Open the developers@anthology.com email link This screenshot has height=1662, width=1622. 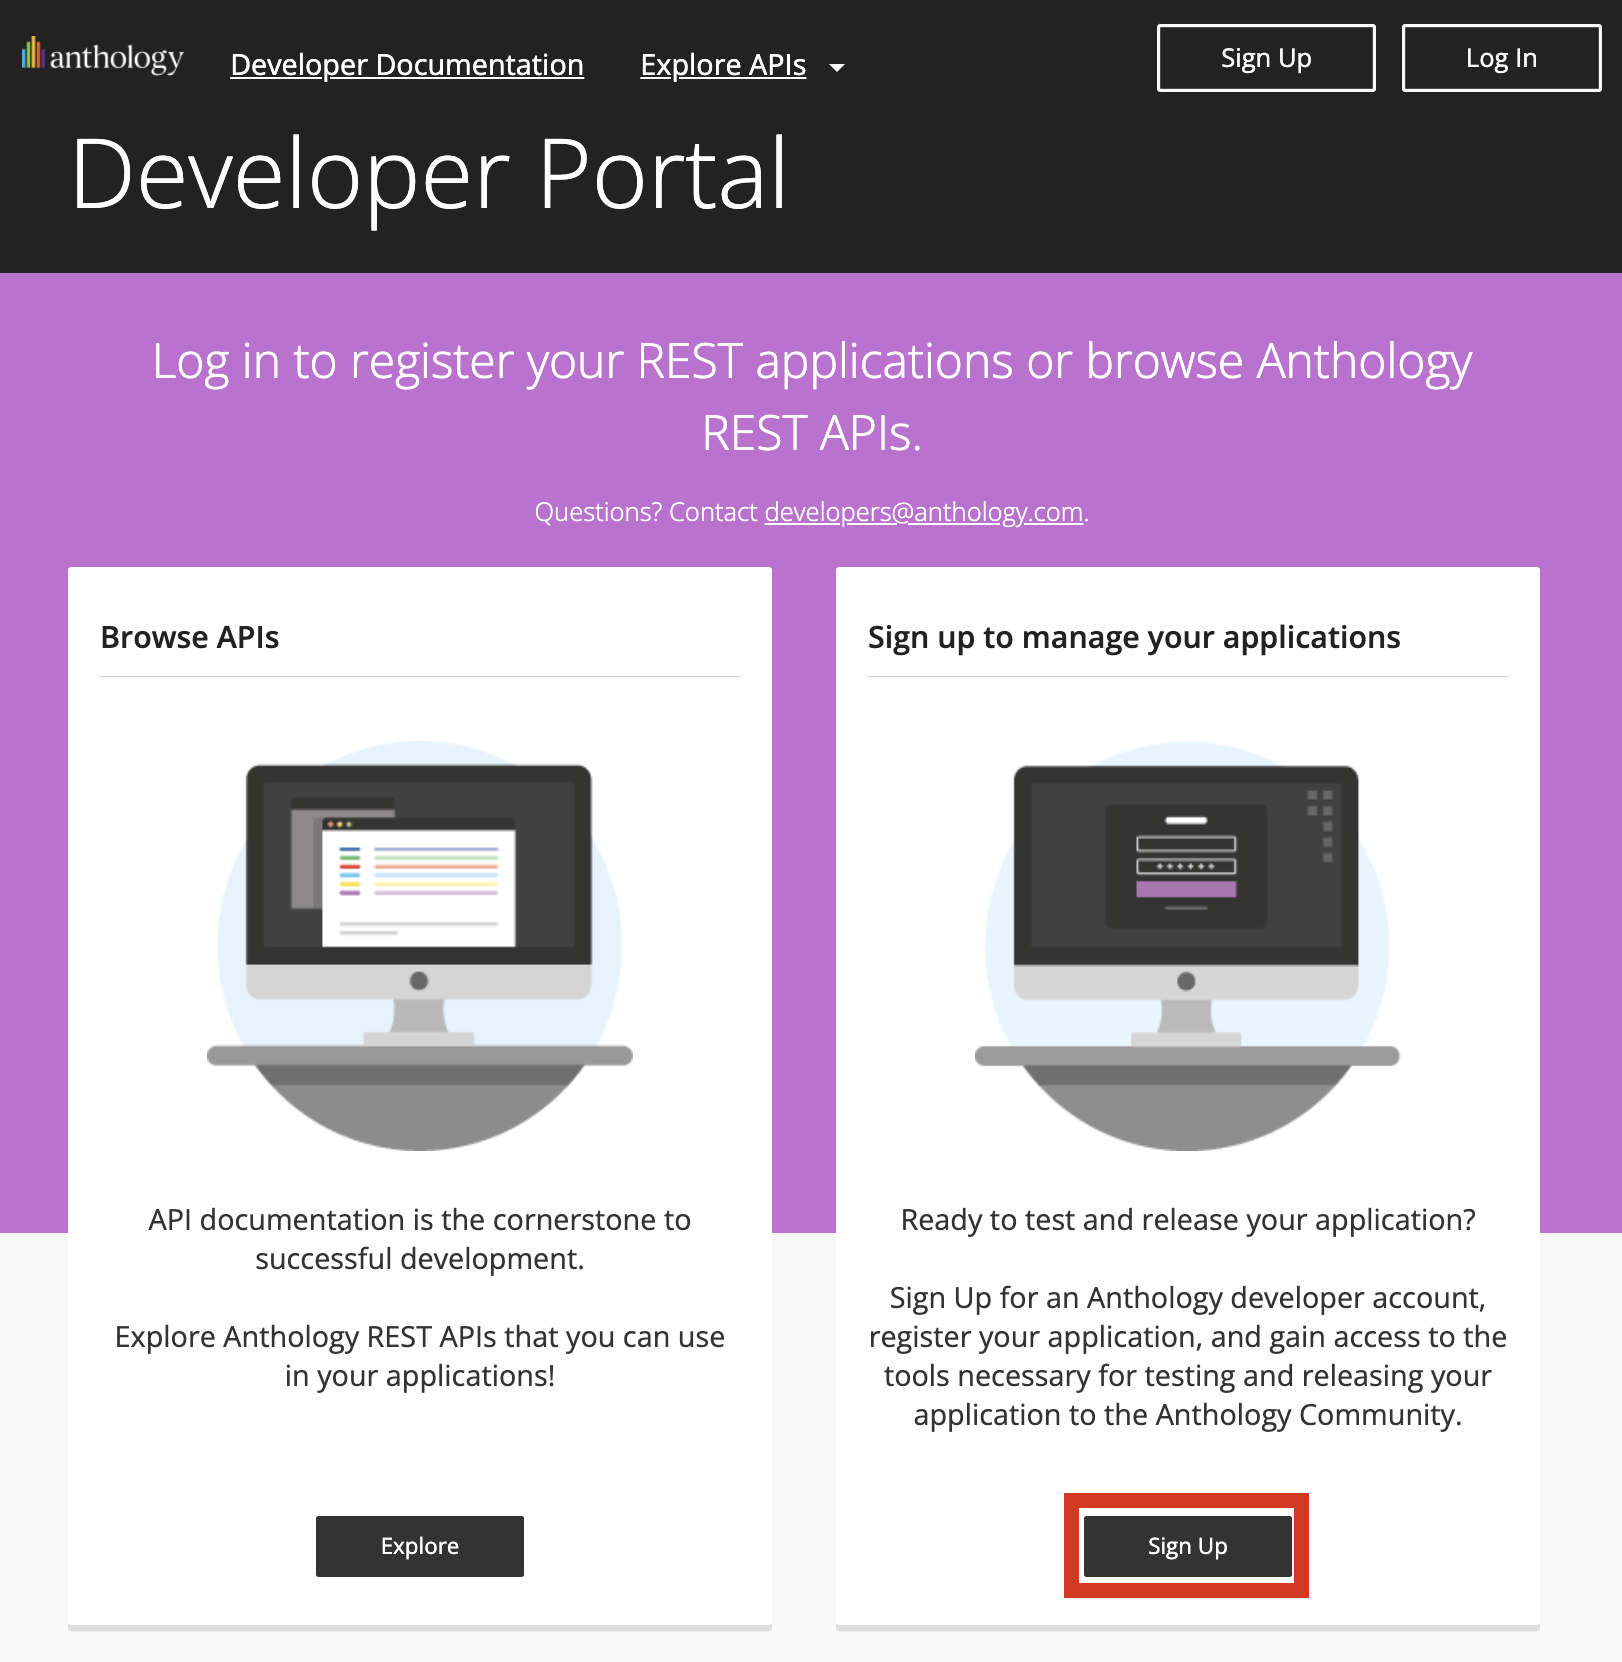tap(923, 512)
